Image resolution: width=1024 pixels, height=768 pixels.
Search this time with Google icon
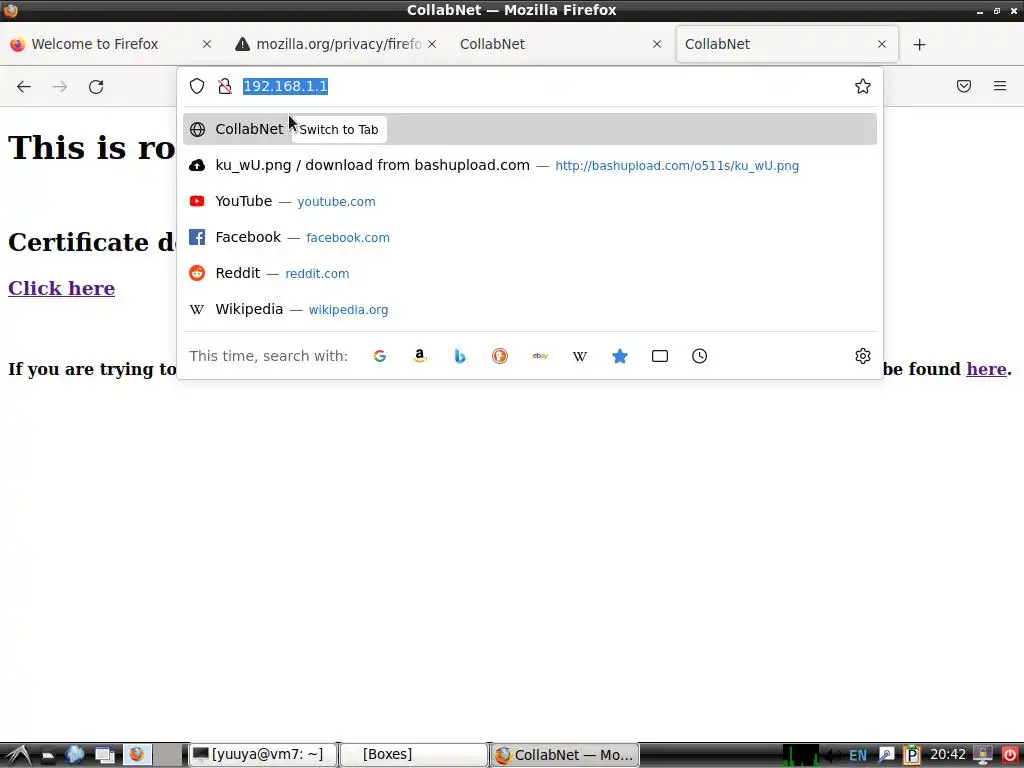(379, 356)
